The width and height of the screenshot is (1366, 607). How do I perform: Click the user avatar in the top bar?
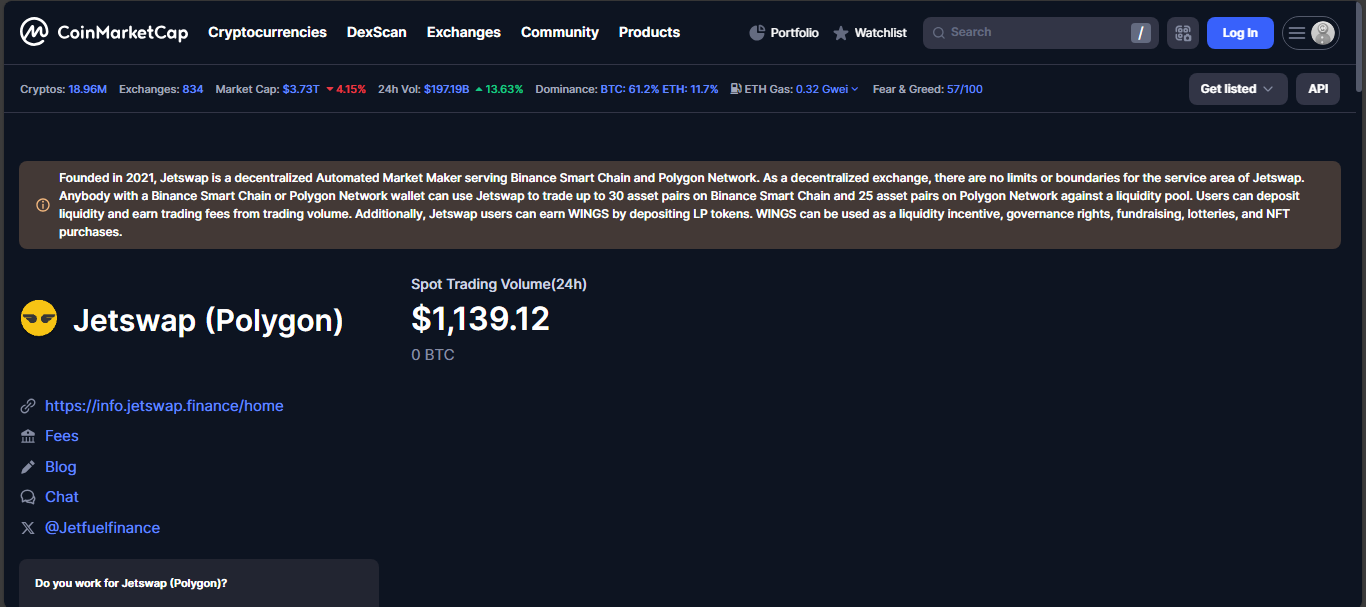pos(1323,33)
